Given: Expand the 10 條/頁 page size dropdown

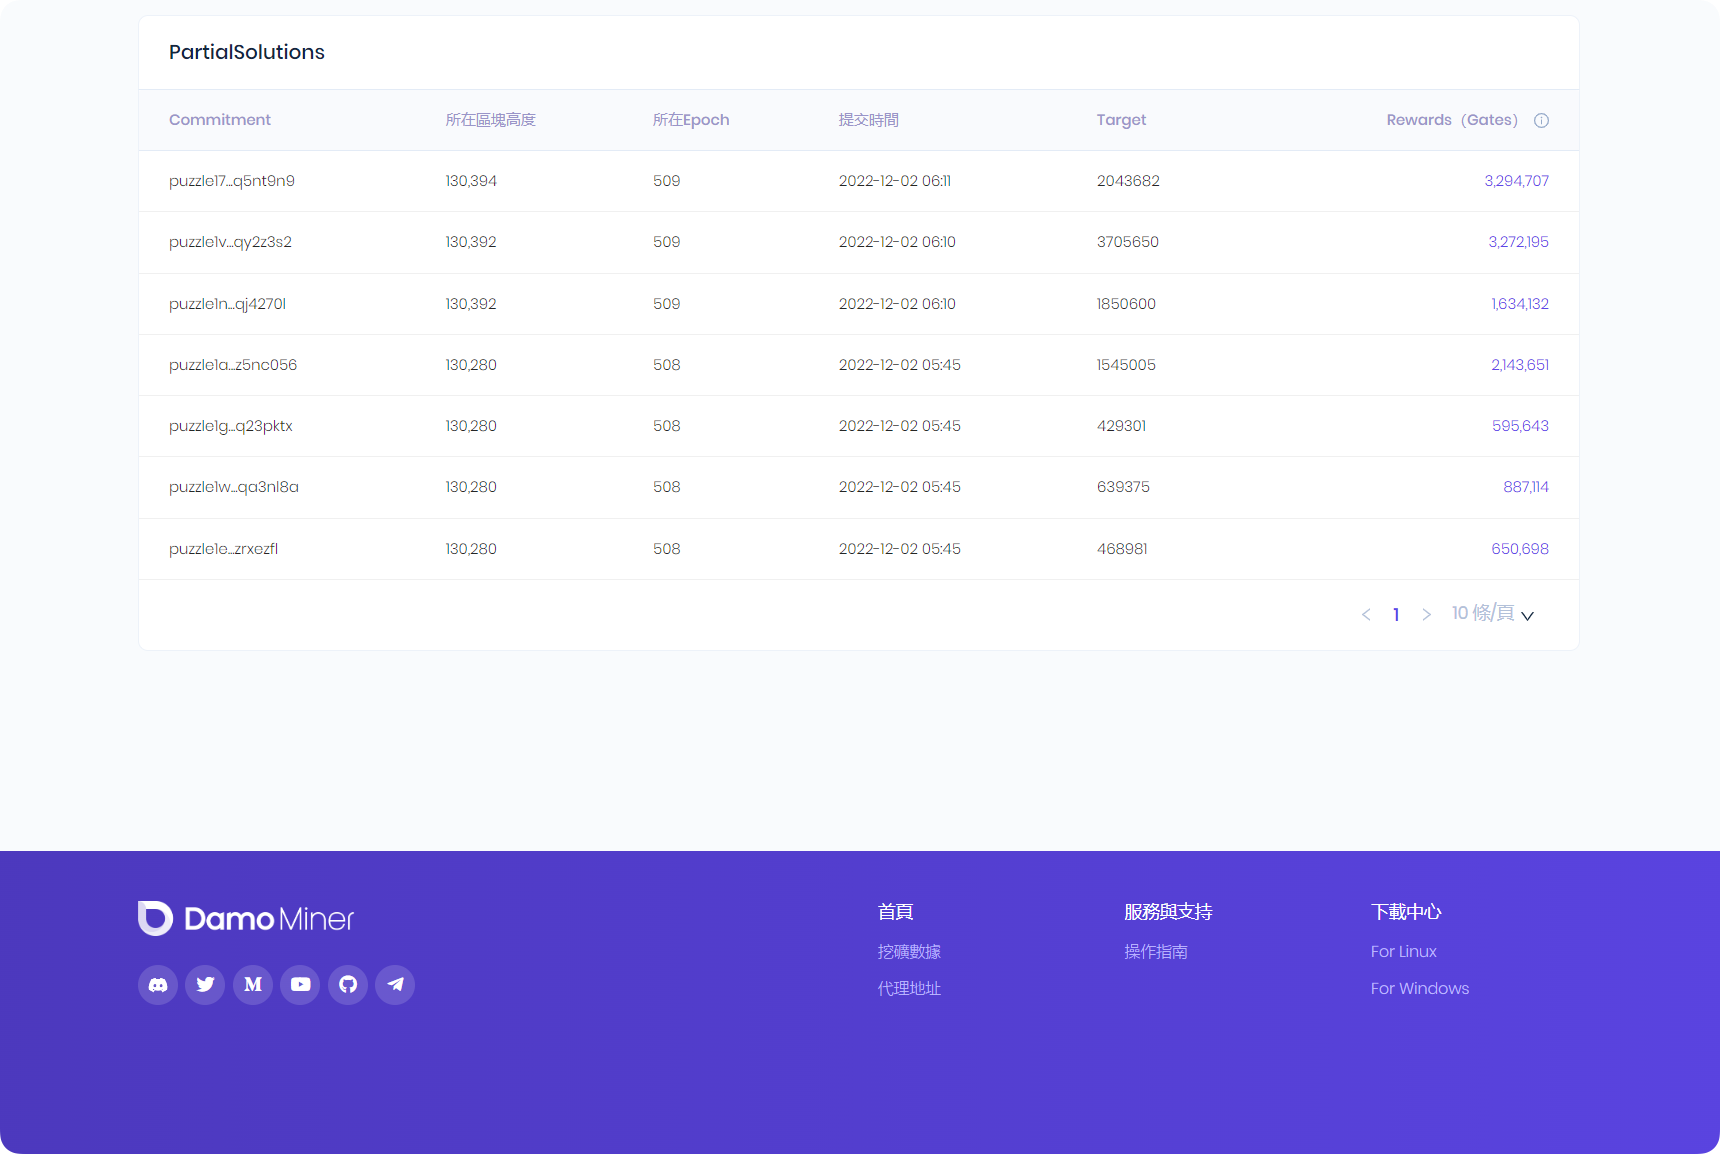Looking at the screenshot, I should point(1492,614).
